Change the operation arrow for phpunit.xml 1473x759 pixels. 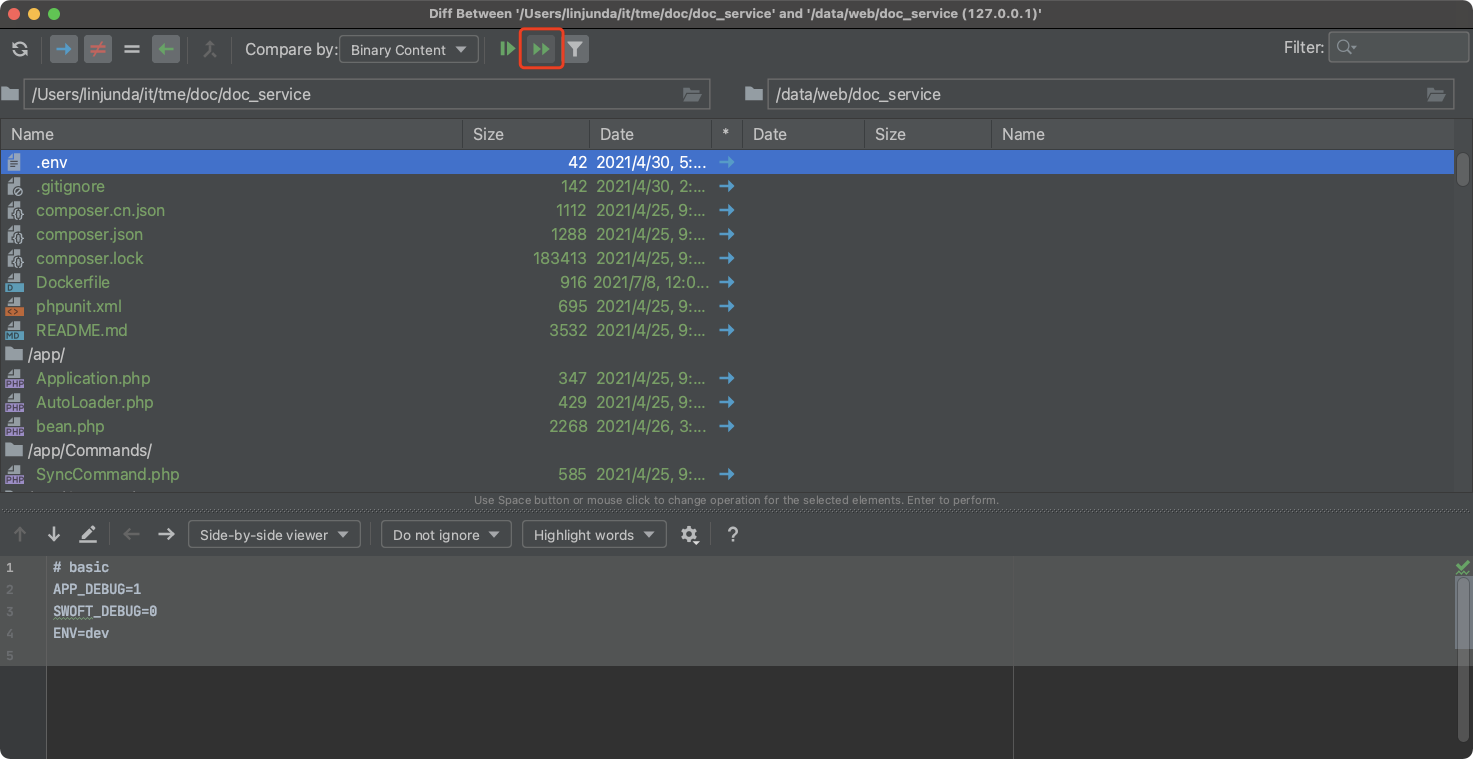coord(727,306)
